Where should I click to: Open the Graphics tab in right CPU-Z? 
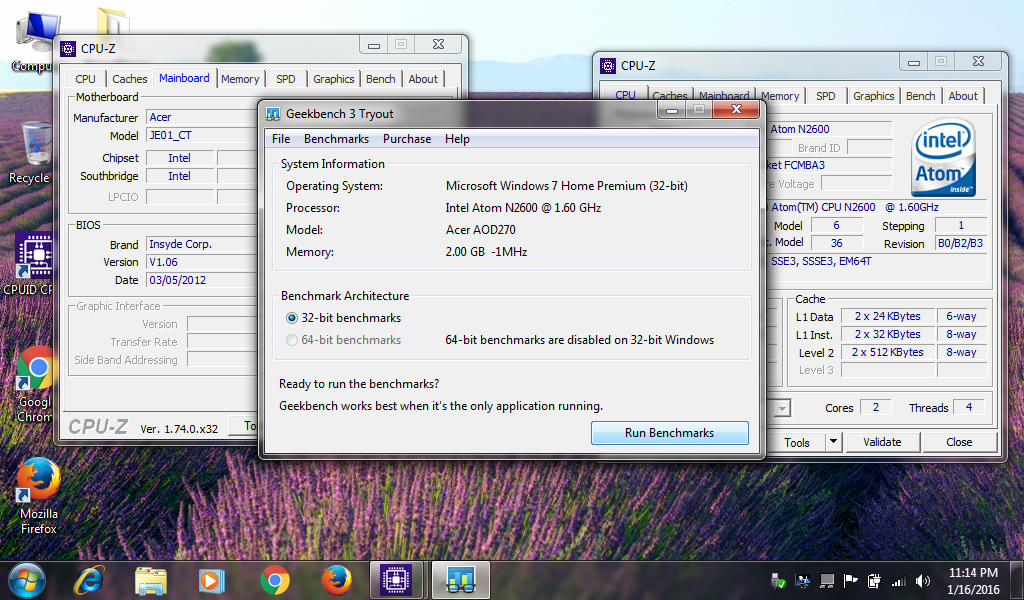[873, 96]
